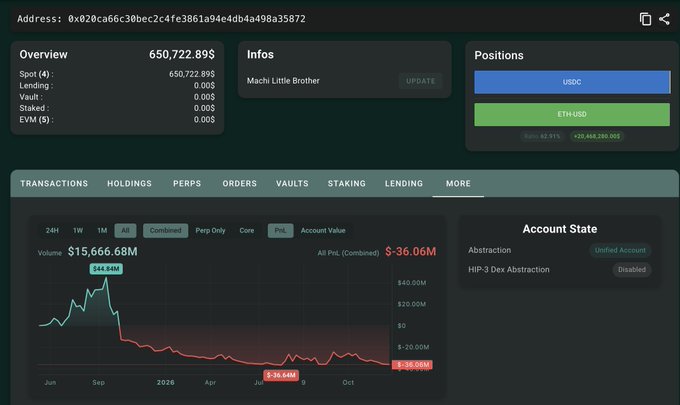Click the $44.84M peak marker on chart
The height and width of the screenshot is (405, 680).
106,269
